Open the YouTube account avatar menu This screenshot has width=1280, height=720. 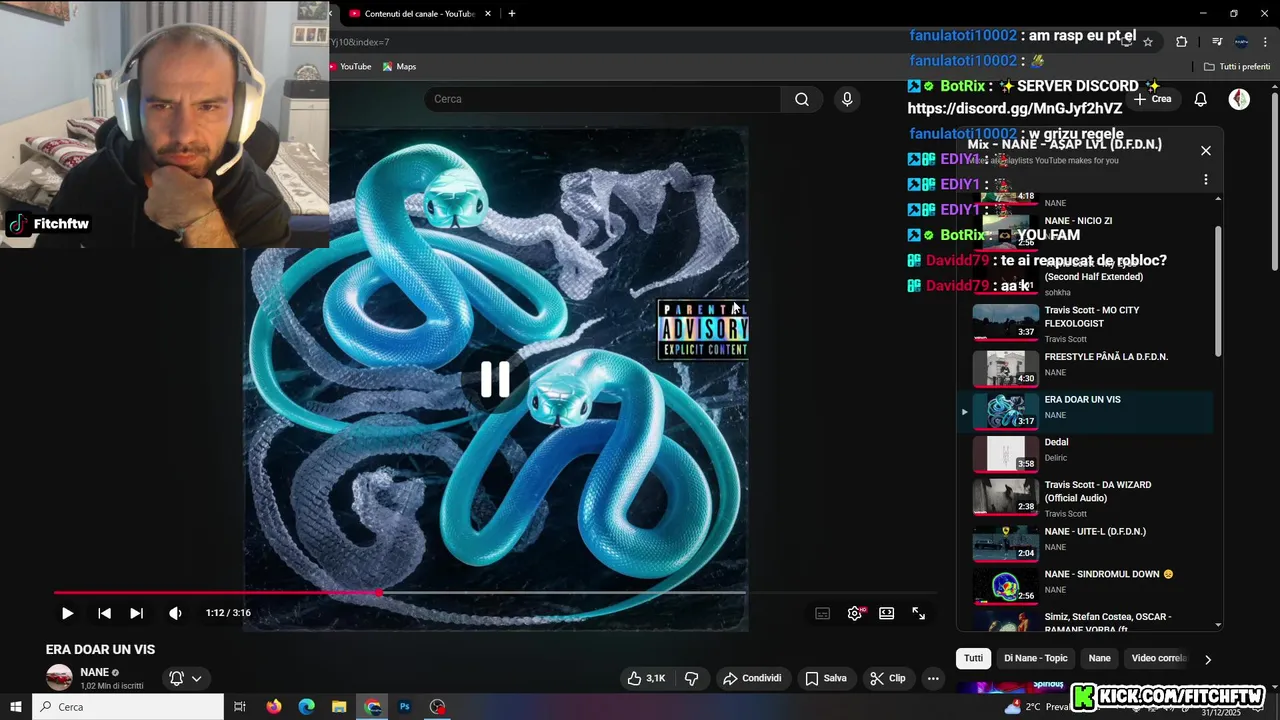pos(1239,99)
